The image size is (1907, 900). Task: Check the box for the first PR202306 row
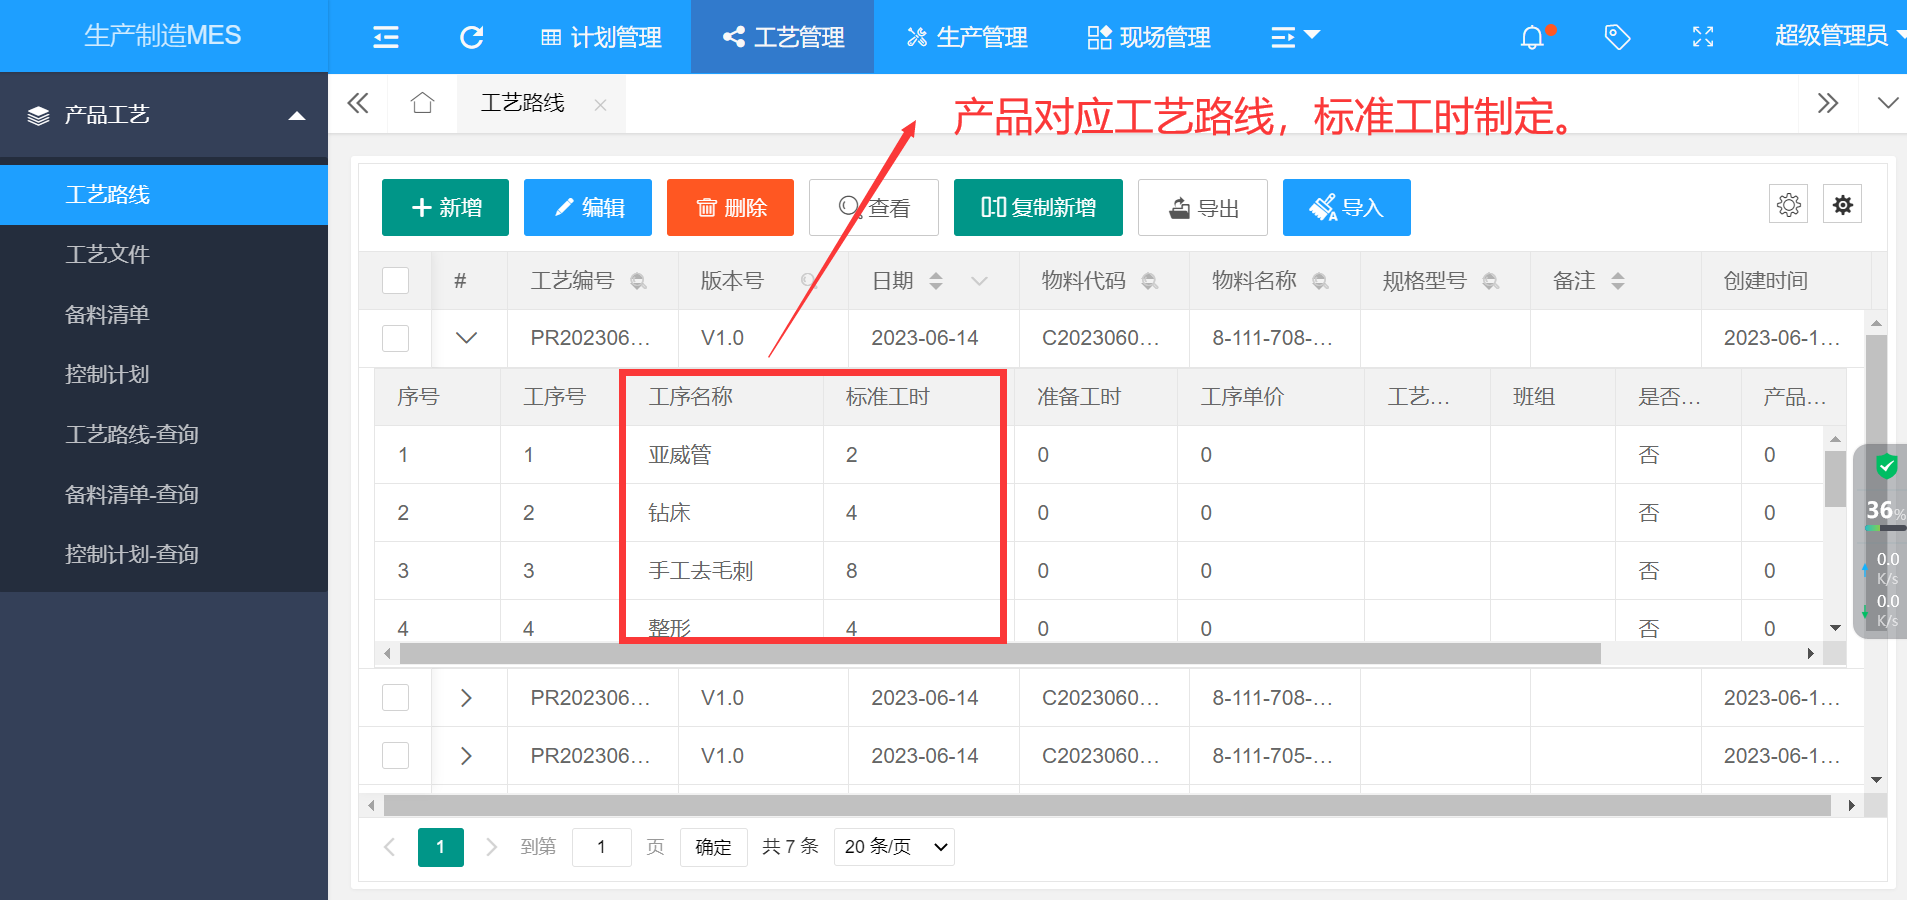click(x=396, y=338)
